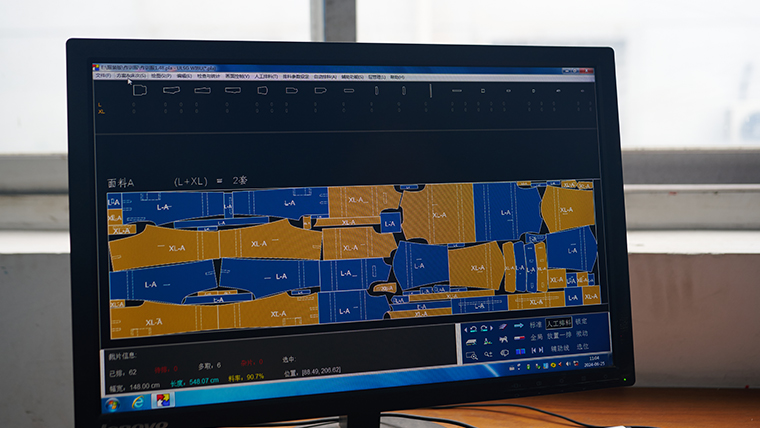Click the marker software taskbar icon with colored arrows
Image resolution: width=760 pixels, height=428 pixels.
[x=162, y=400]
